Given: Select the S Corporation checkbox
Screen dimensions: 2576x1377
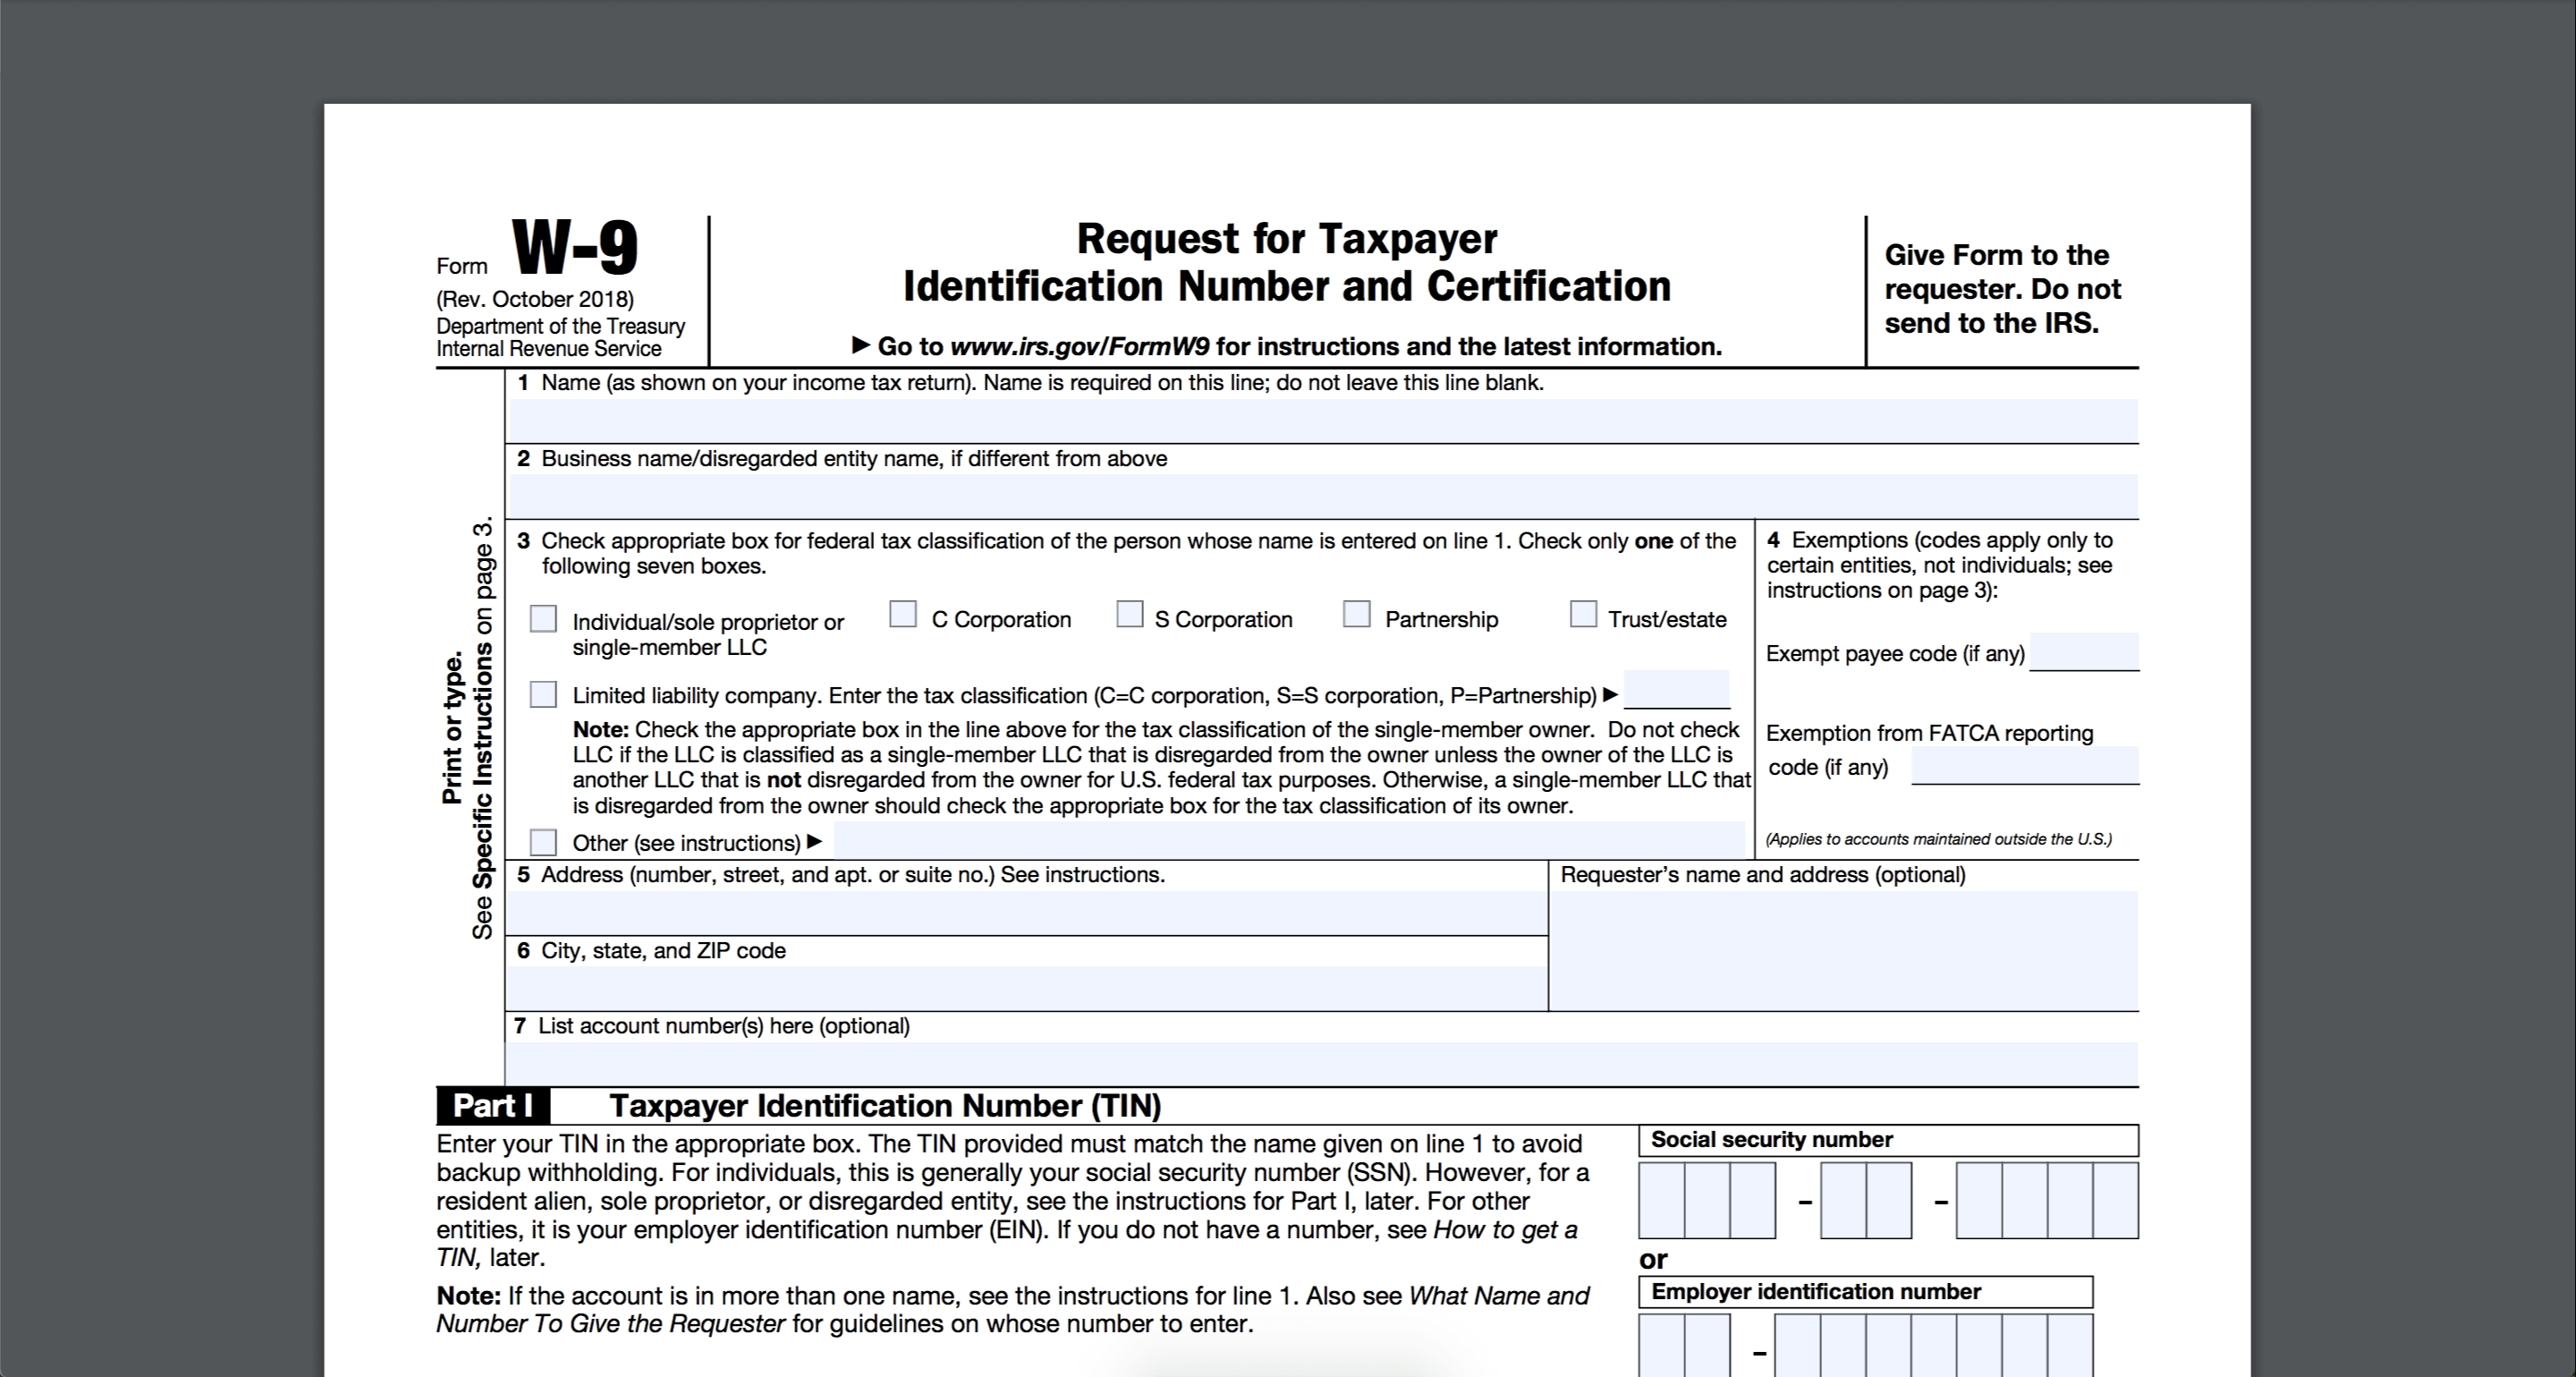Looking at the screenshot, I should pos(1131,617).
